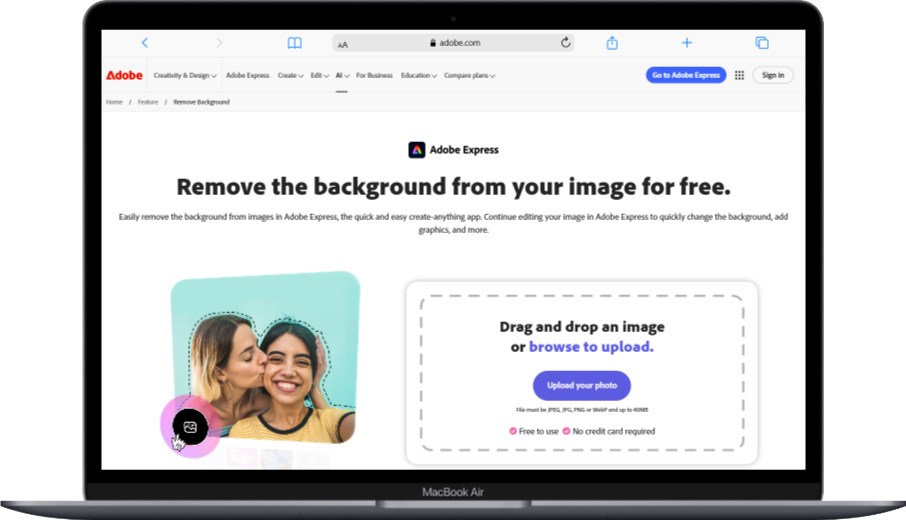906x520 pixels.
Task: Click the Sign in button
Action: coord(773,75)
